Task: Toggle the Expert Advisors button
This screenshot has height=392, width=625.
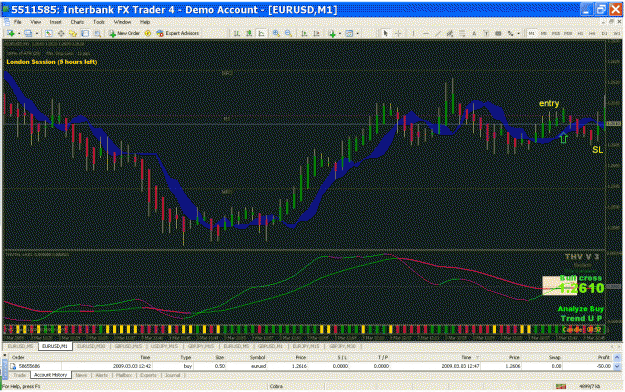Action: 177,33
